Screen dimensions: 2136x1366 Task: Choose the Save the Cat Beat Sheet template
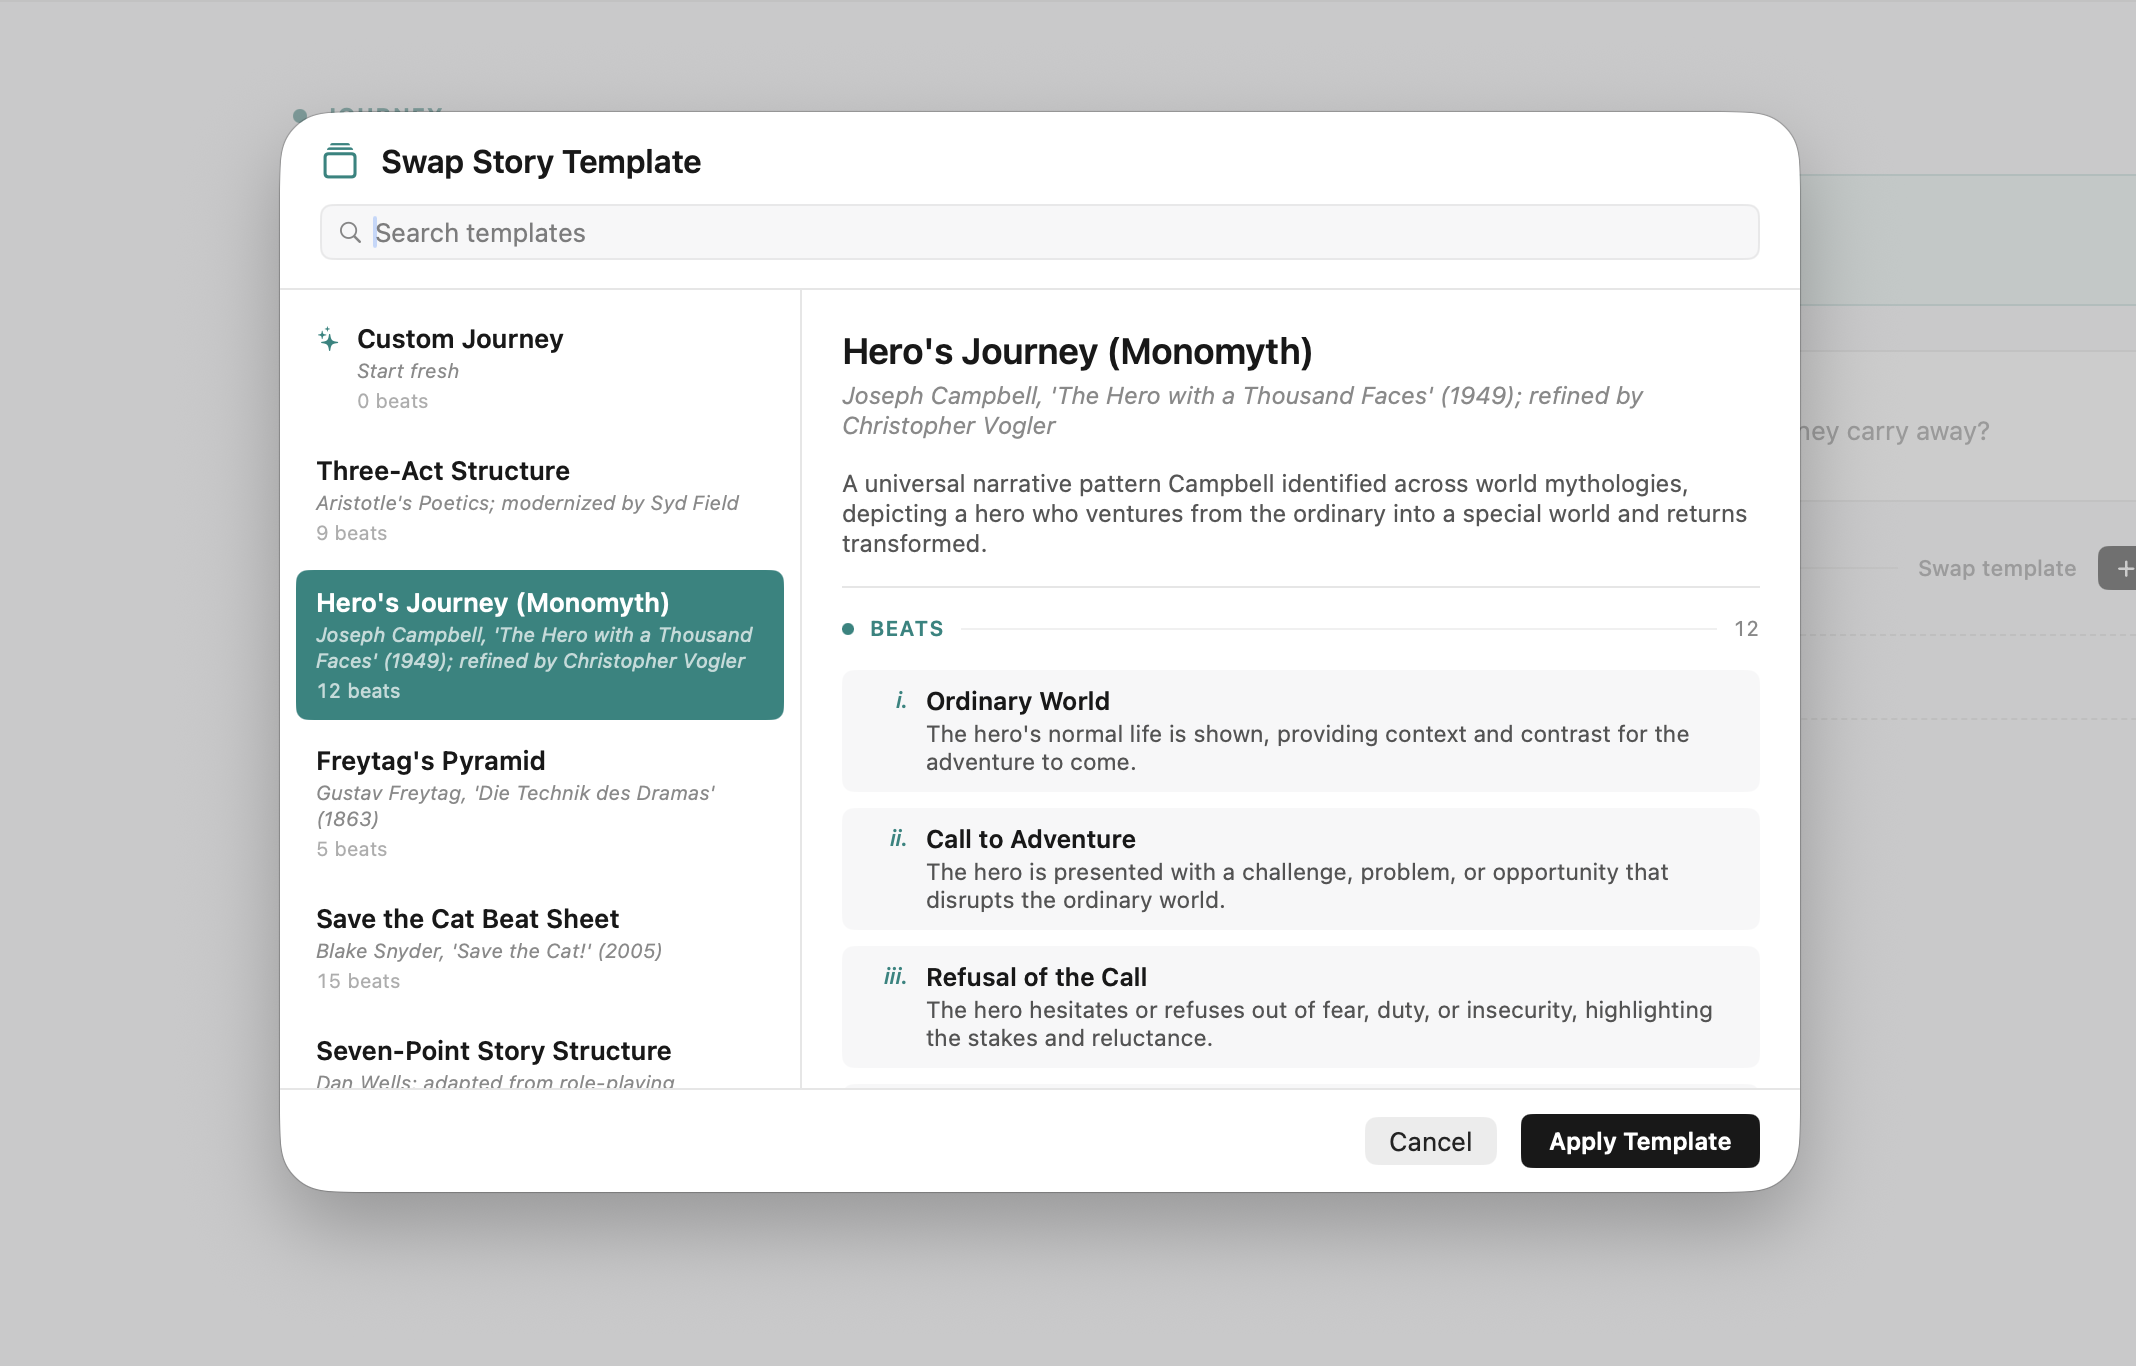click(x=540, y=948)
